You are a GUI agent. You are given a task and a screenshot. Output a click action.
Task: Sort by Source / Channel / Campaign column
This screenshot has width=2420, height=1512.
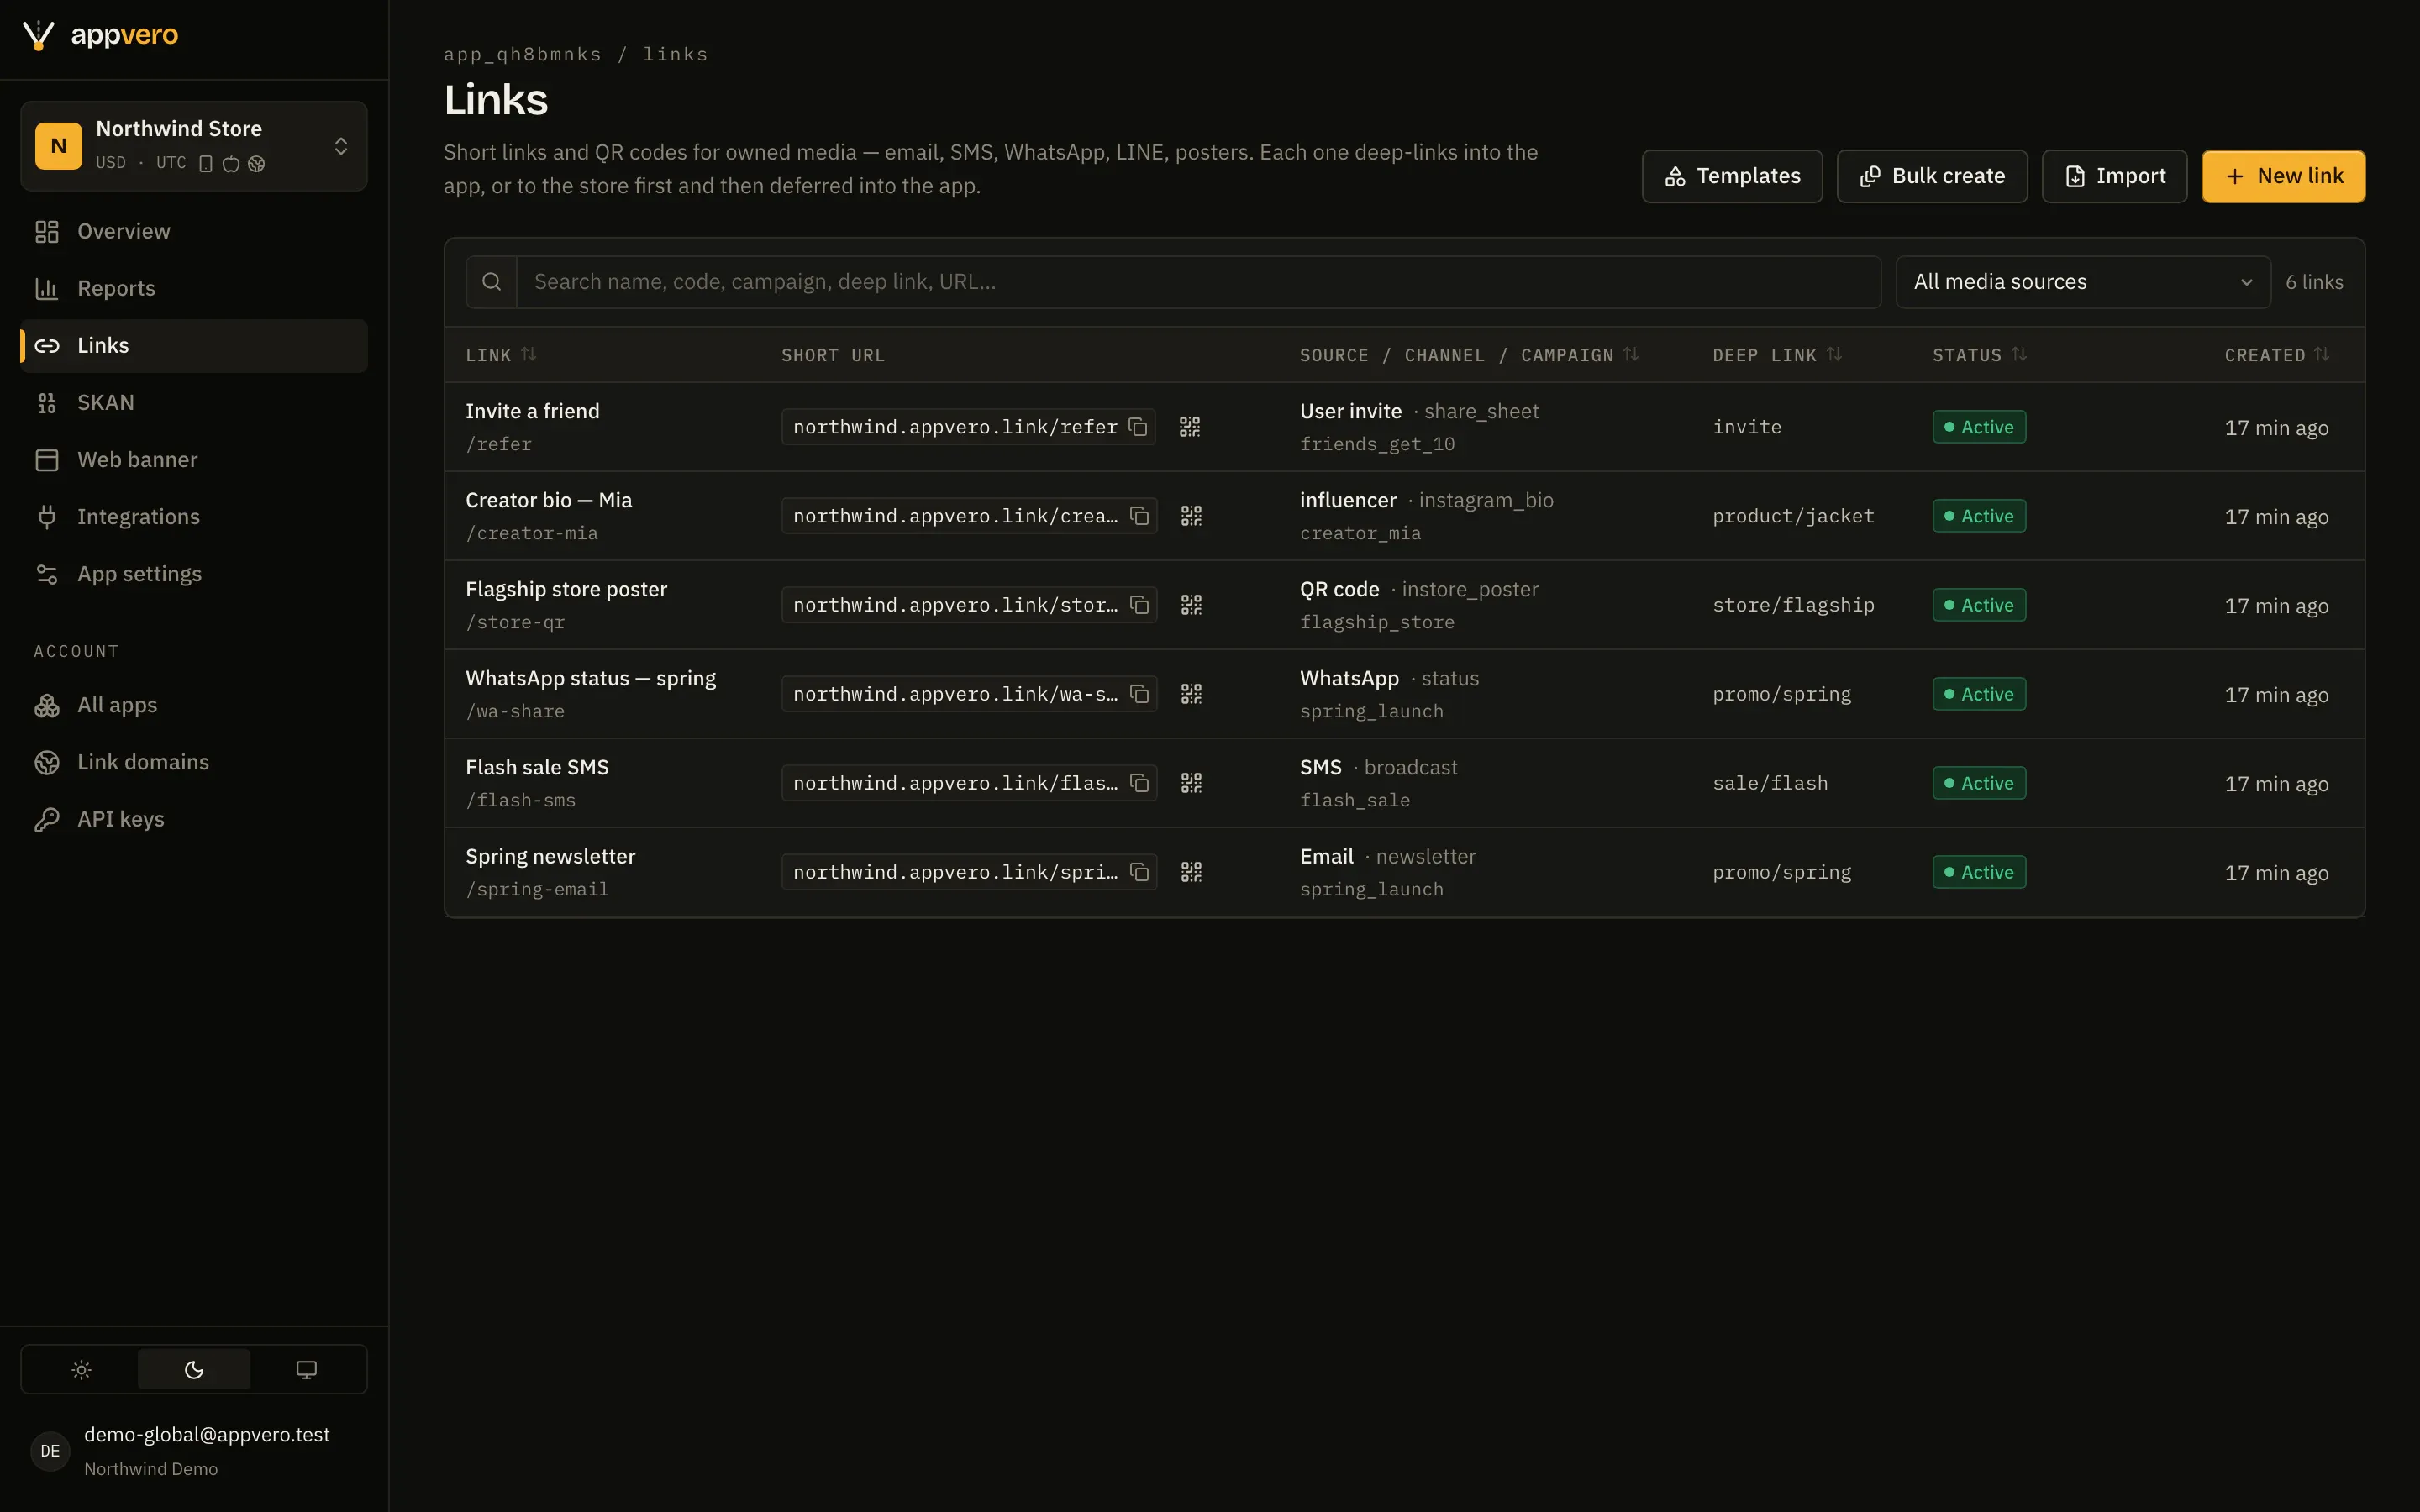point(1469,355)
